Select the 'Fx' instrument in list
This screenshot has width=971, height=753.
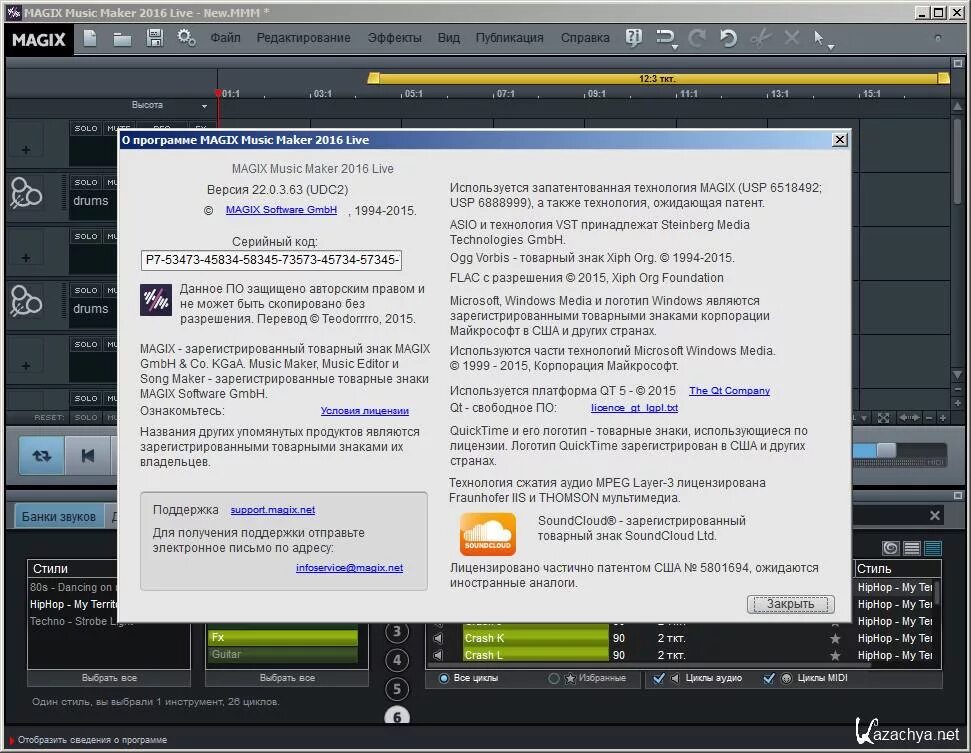284,637
